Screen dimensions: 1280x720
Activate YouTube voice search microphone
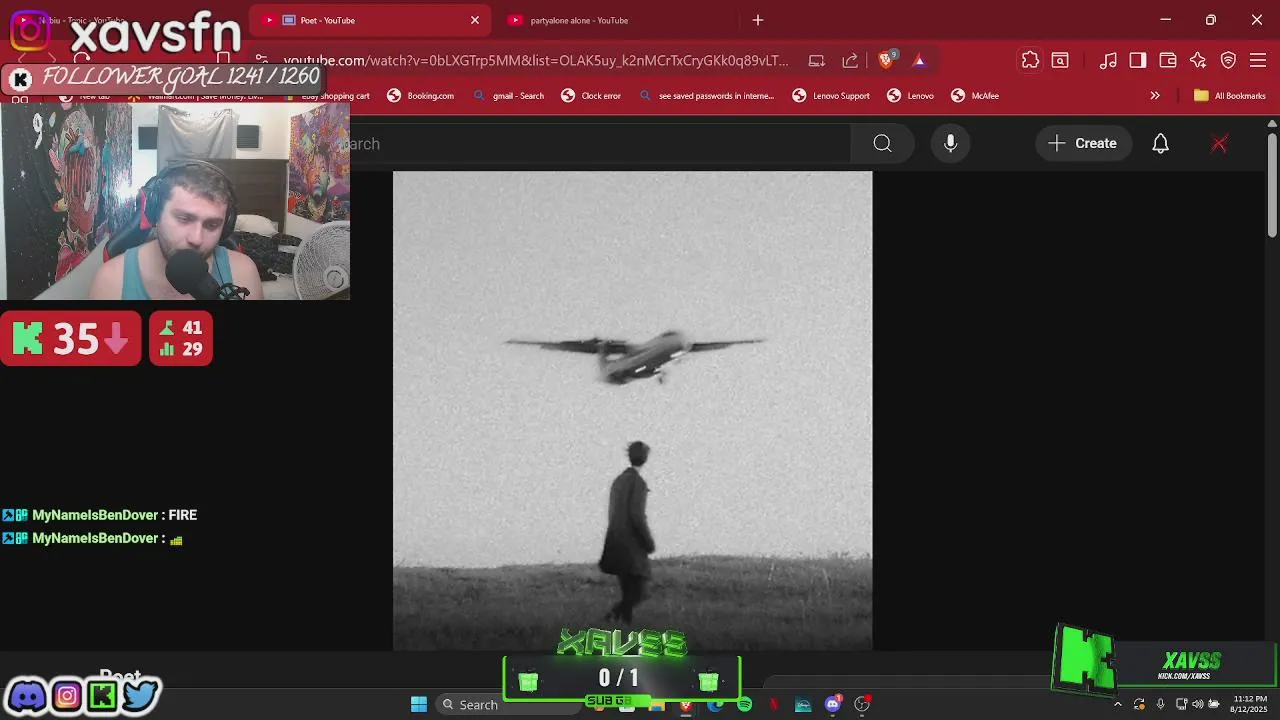point(950,143)
